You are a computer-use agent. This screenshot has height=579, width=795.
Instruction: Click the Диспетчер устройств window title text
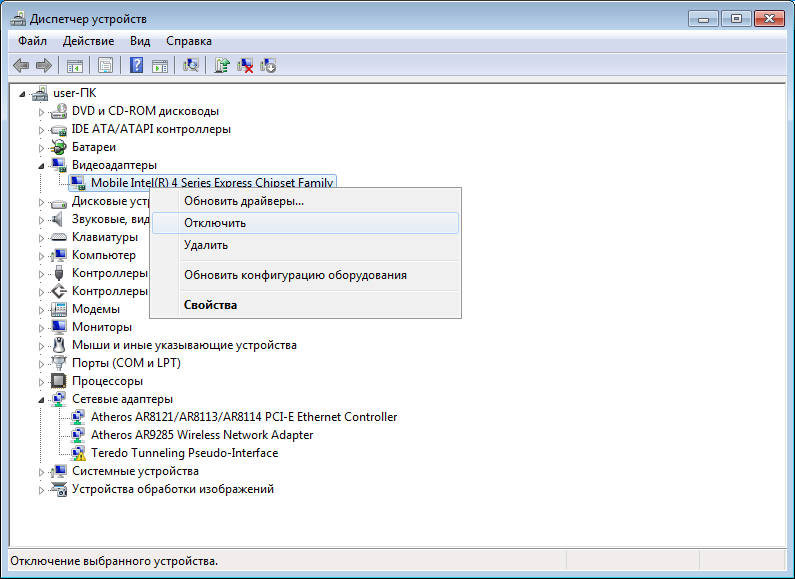click(x=88, y=19)
